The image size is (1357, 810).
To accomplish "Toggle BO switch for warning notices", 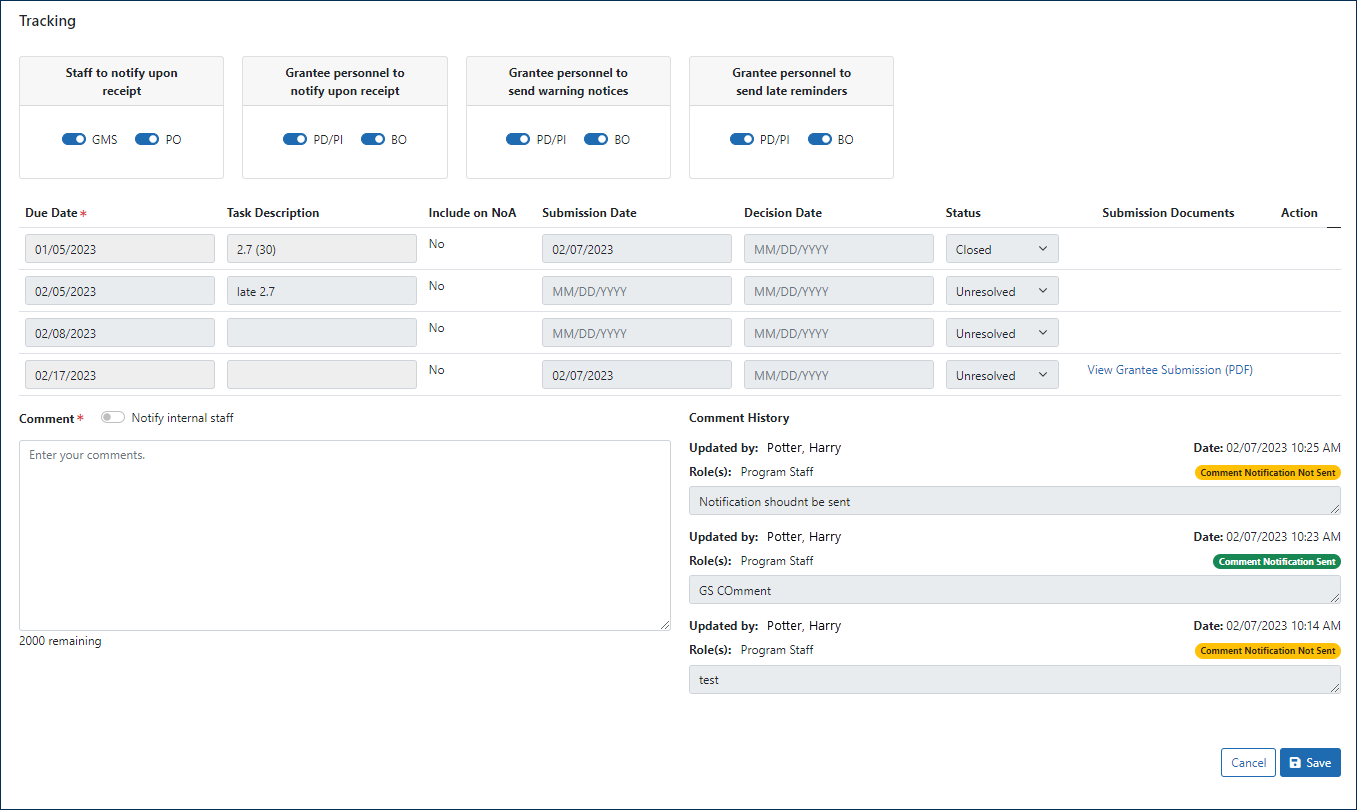I will point(596,140).
